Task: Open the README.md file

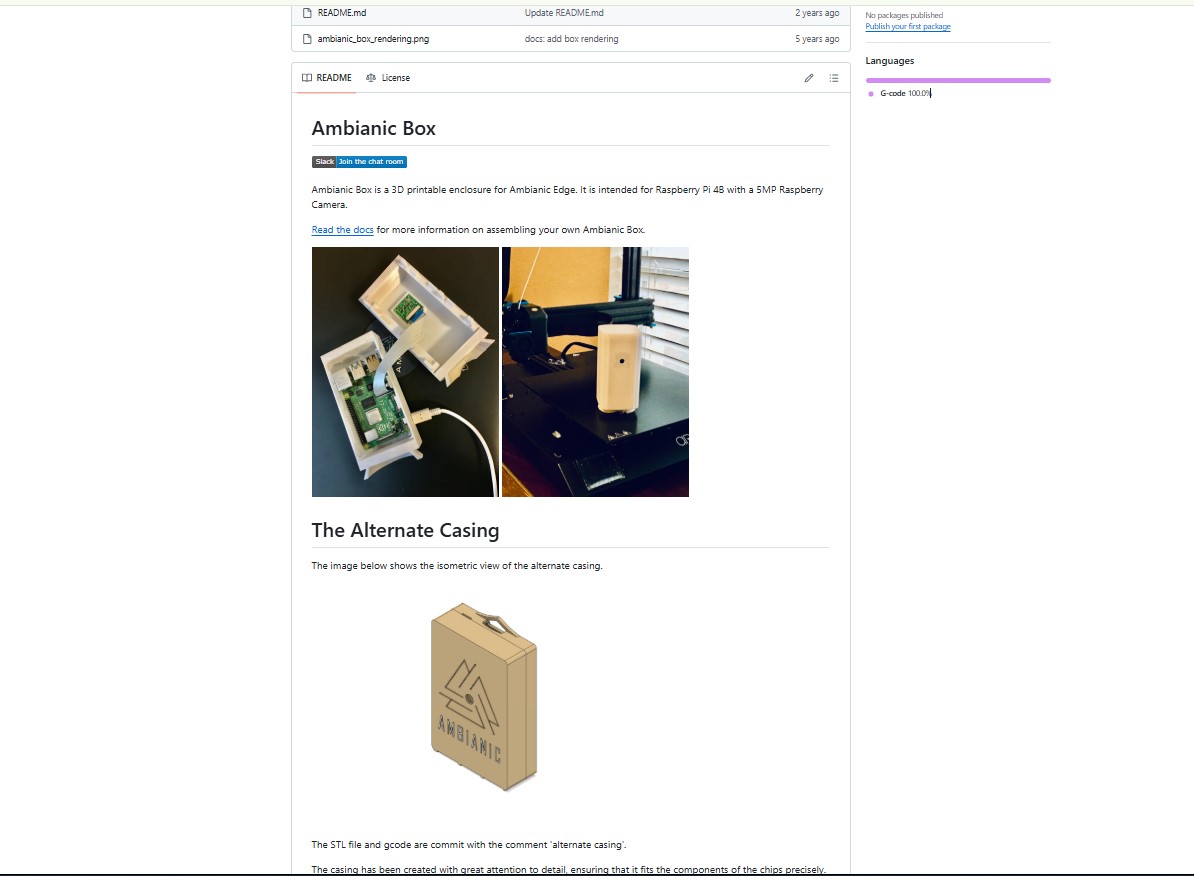Action: [x=342, y=13]
